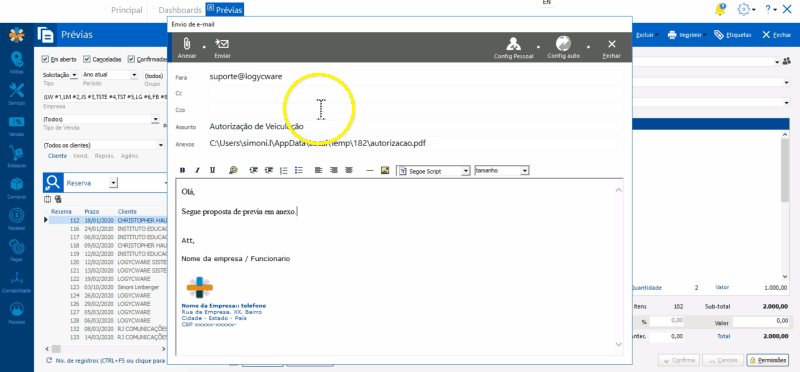The width and height of the screenshot is (800, 372).
Task: Insert horizontal line in email body
Action: click(370, 170)
